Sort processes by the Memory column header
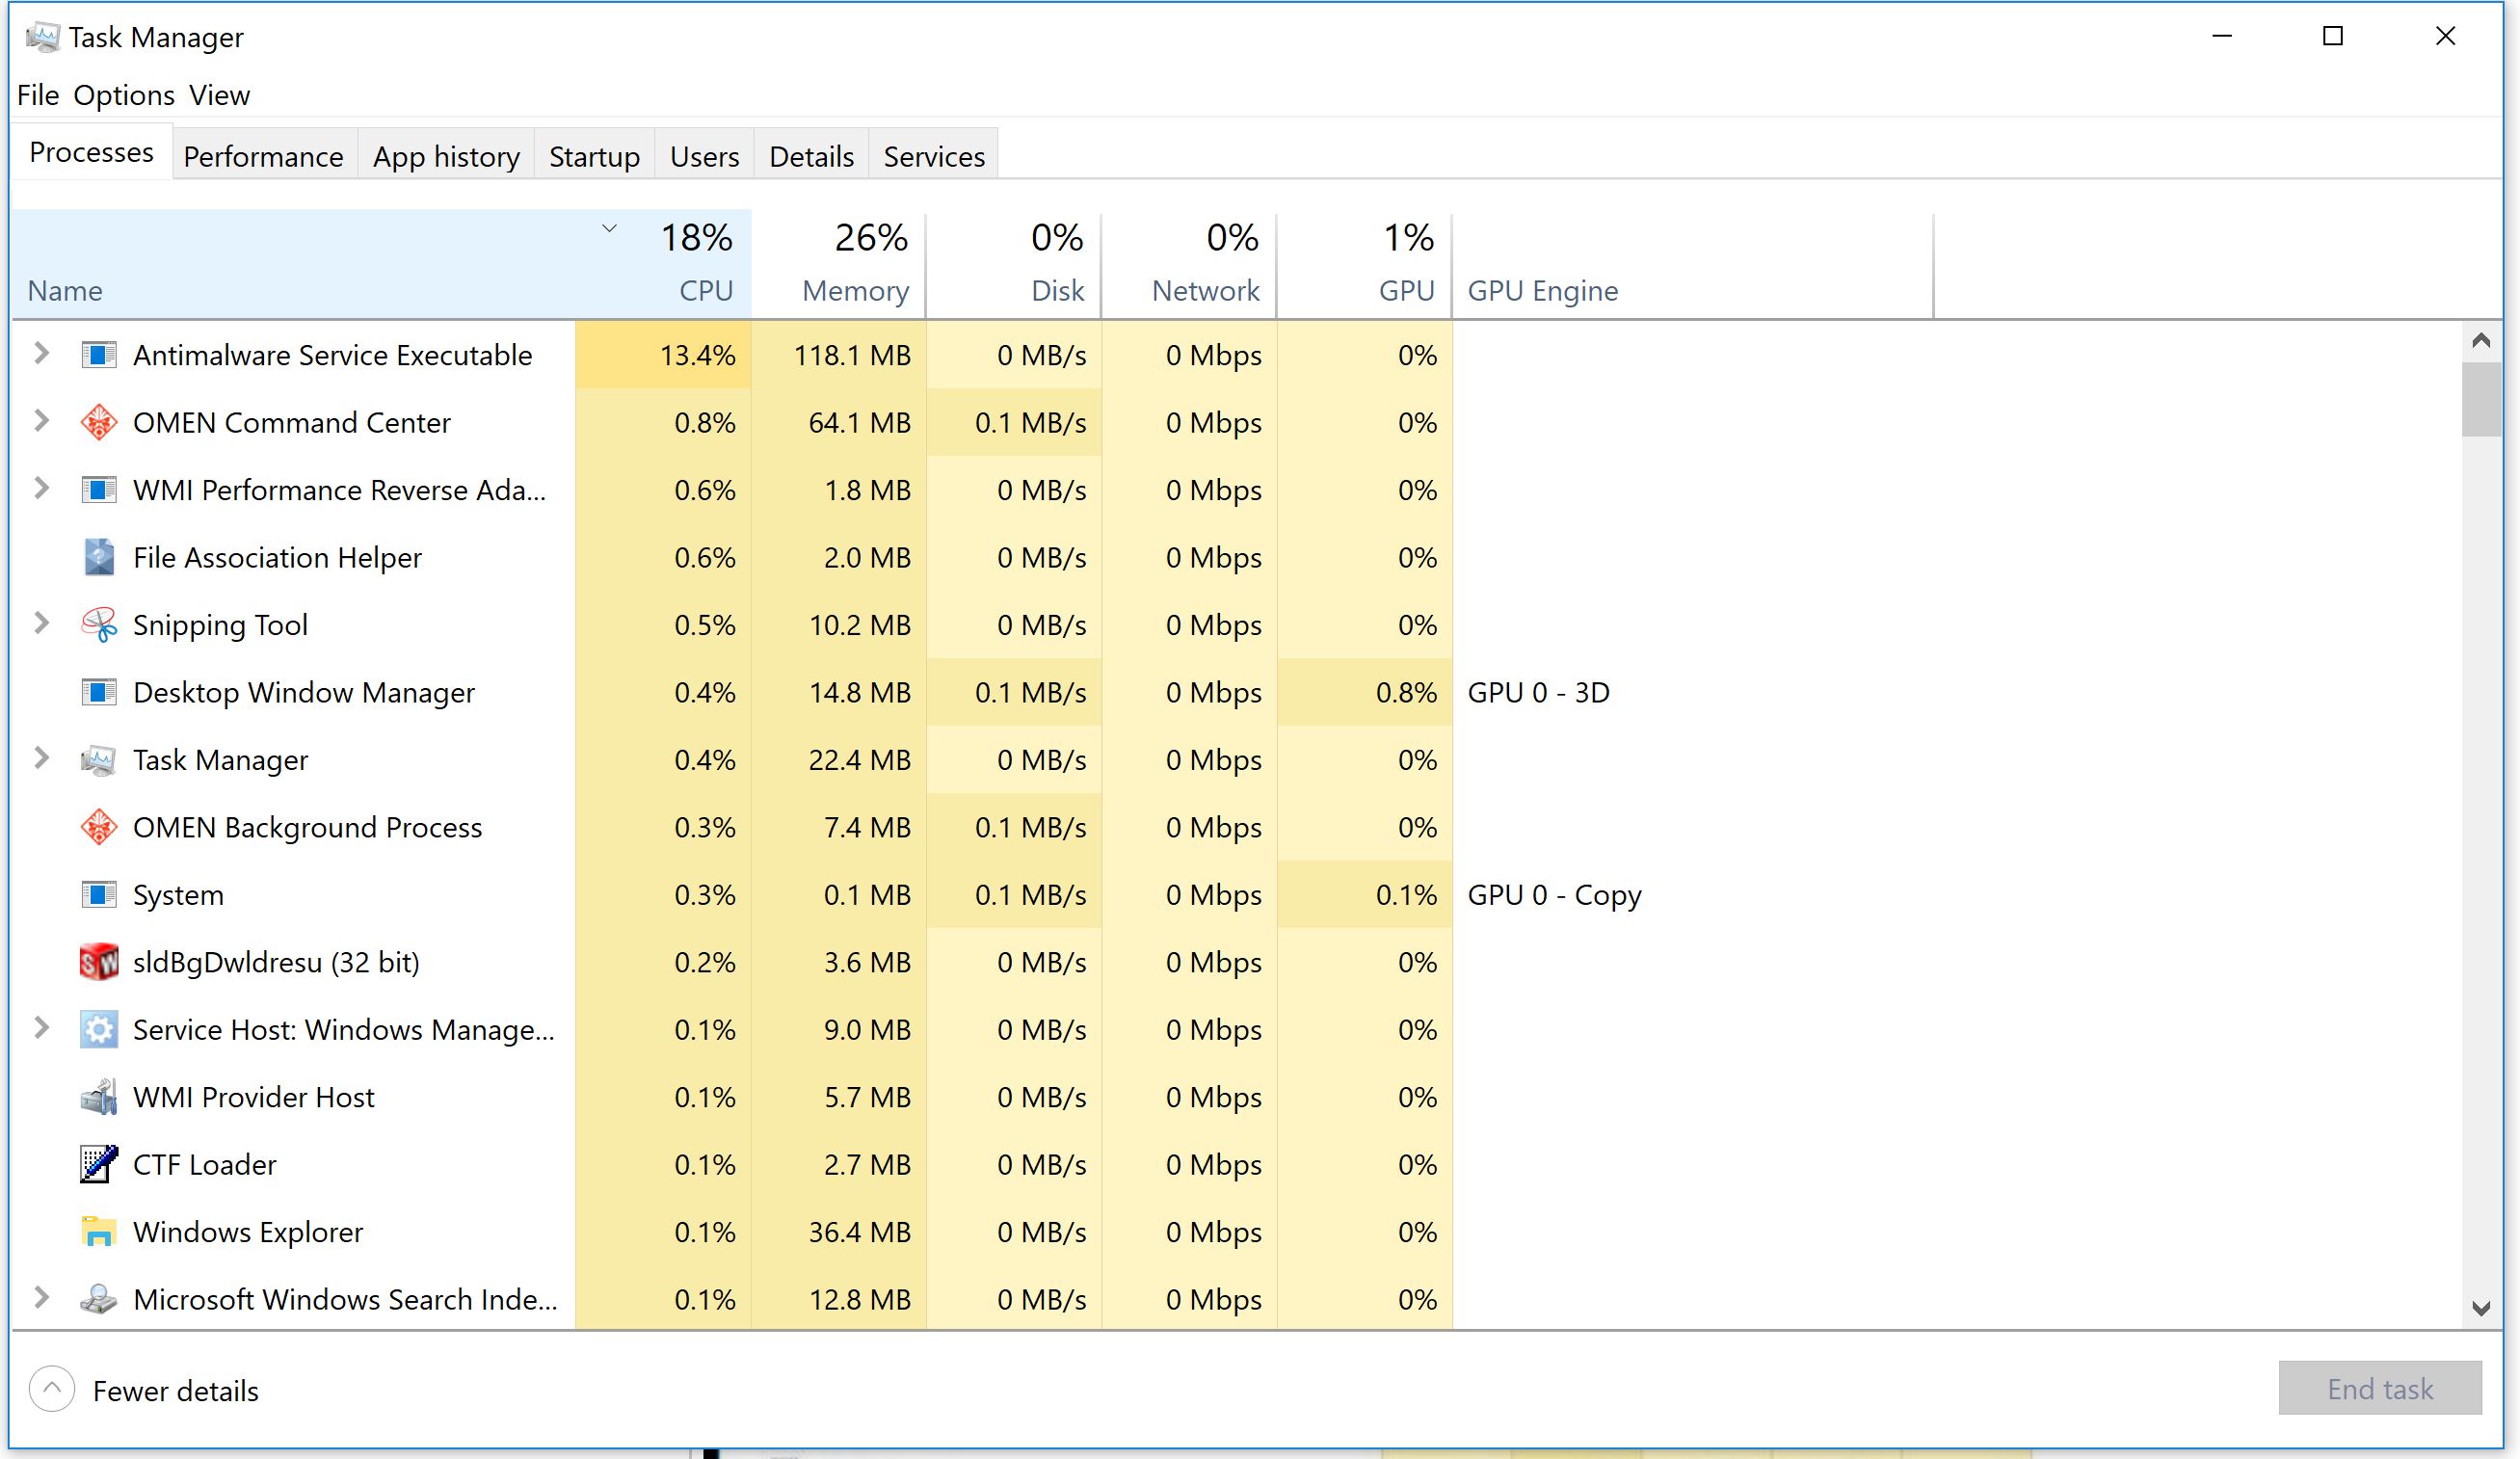 (x=854, y=290)
